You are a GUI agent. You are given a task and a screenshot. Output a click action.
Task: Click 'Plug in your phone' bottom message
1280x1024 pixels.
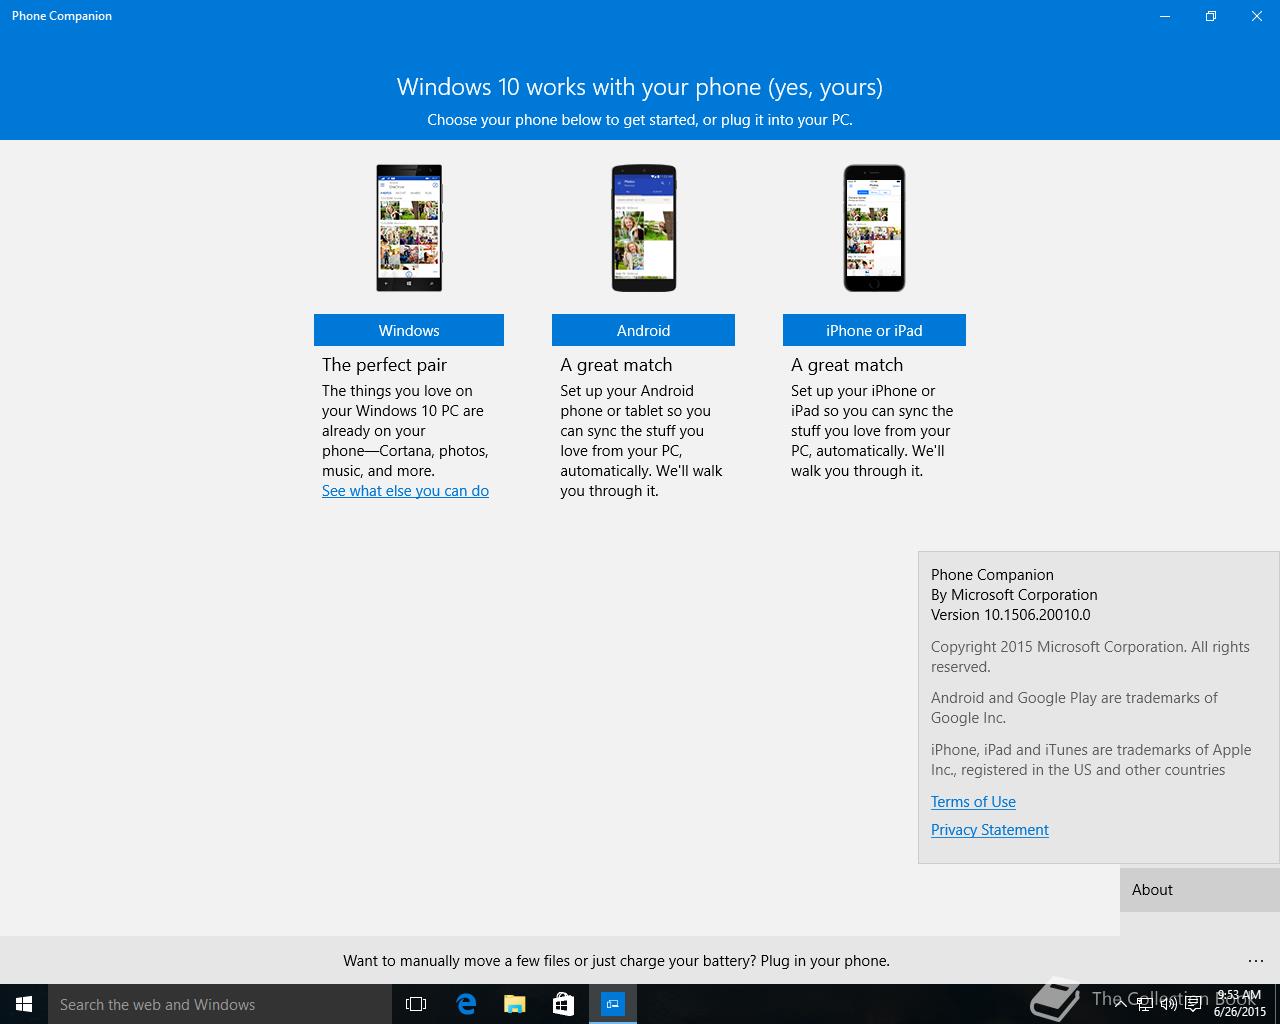616,961
